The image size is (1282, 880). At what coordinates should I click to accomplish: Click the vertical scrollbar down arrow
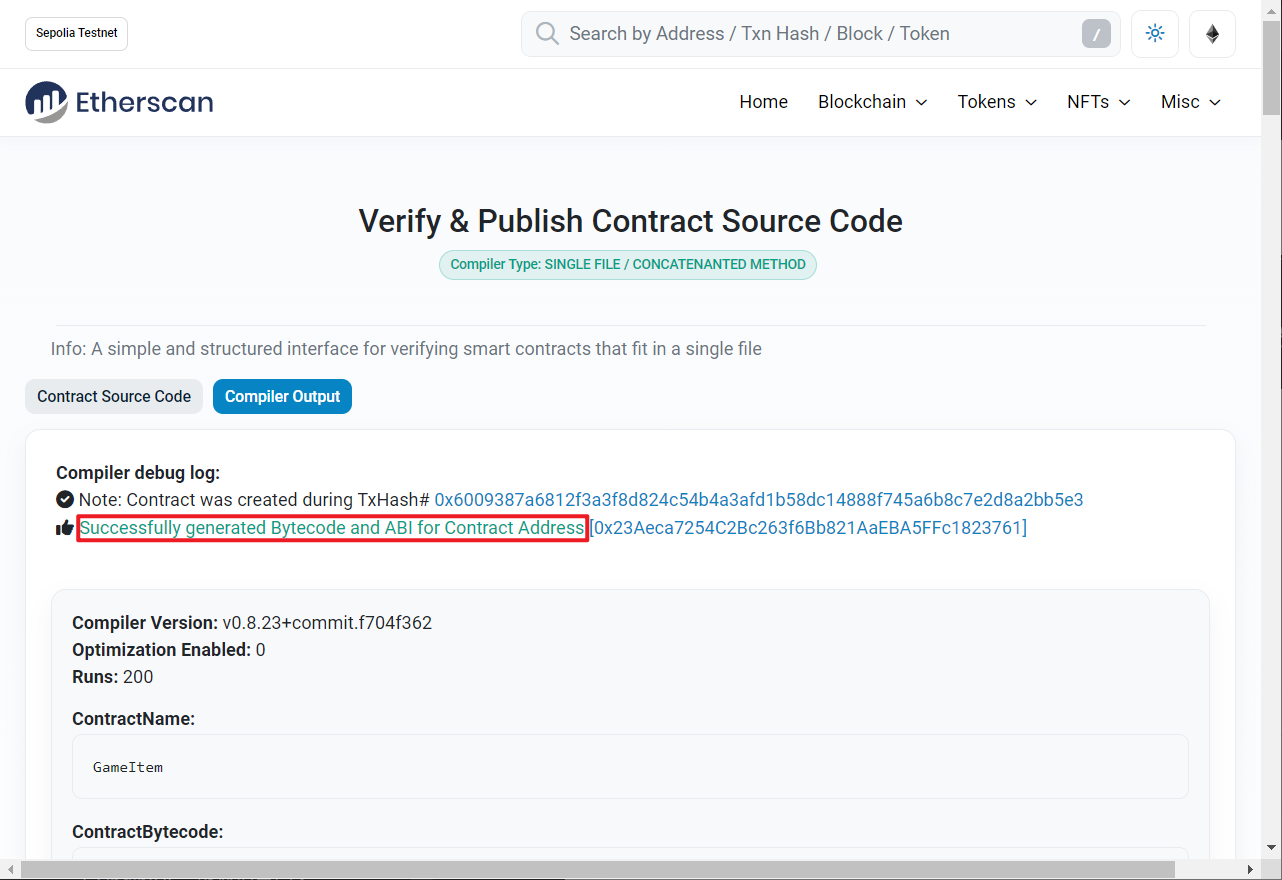(1271, 847)
